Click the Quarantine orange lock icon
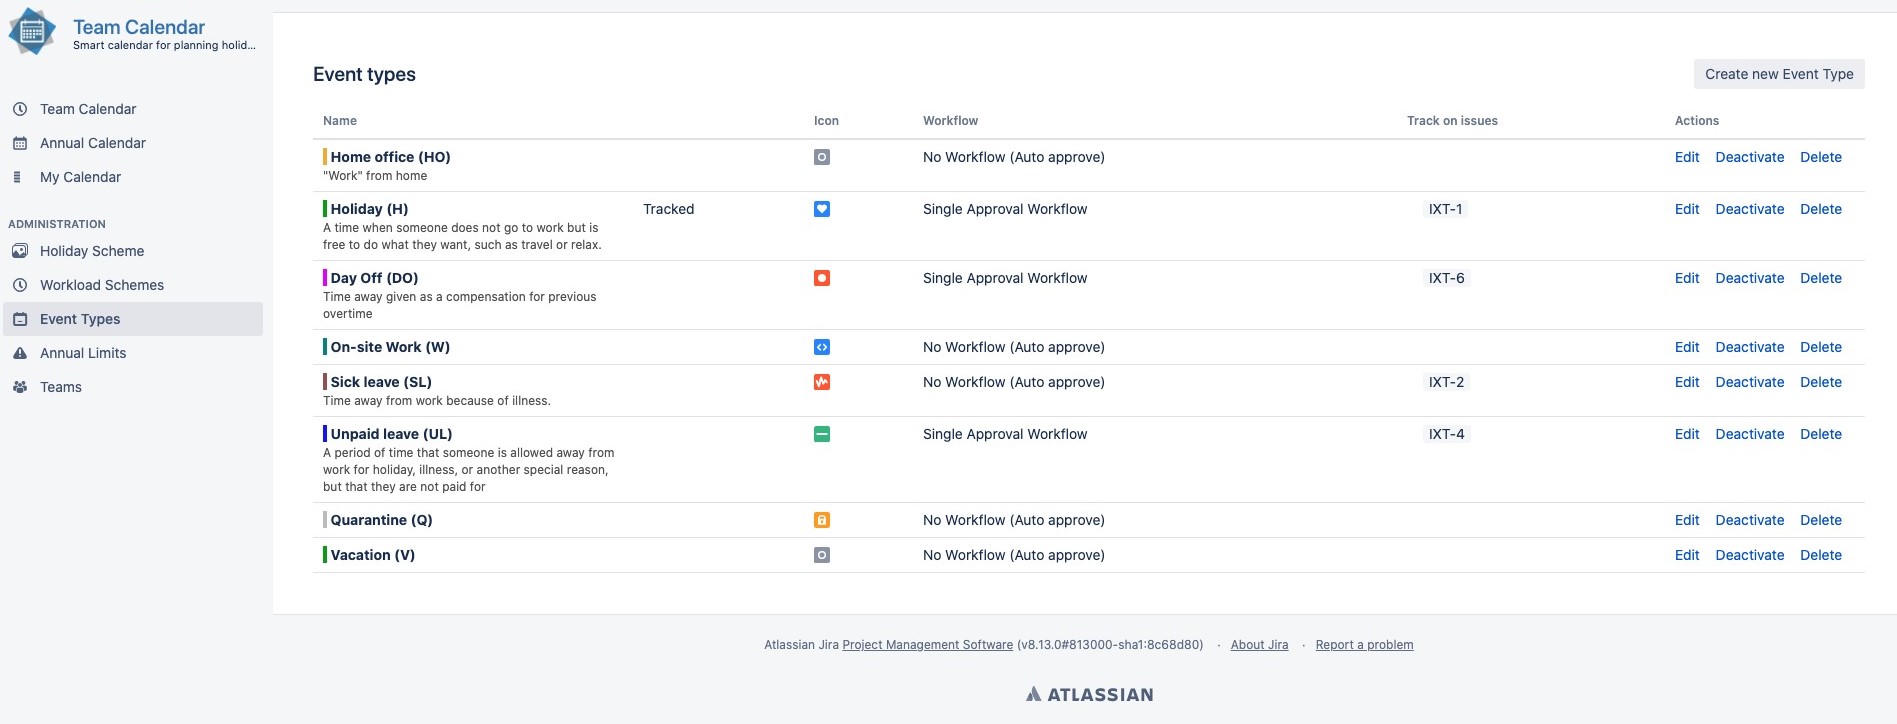 coord(822,520)
